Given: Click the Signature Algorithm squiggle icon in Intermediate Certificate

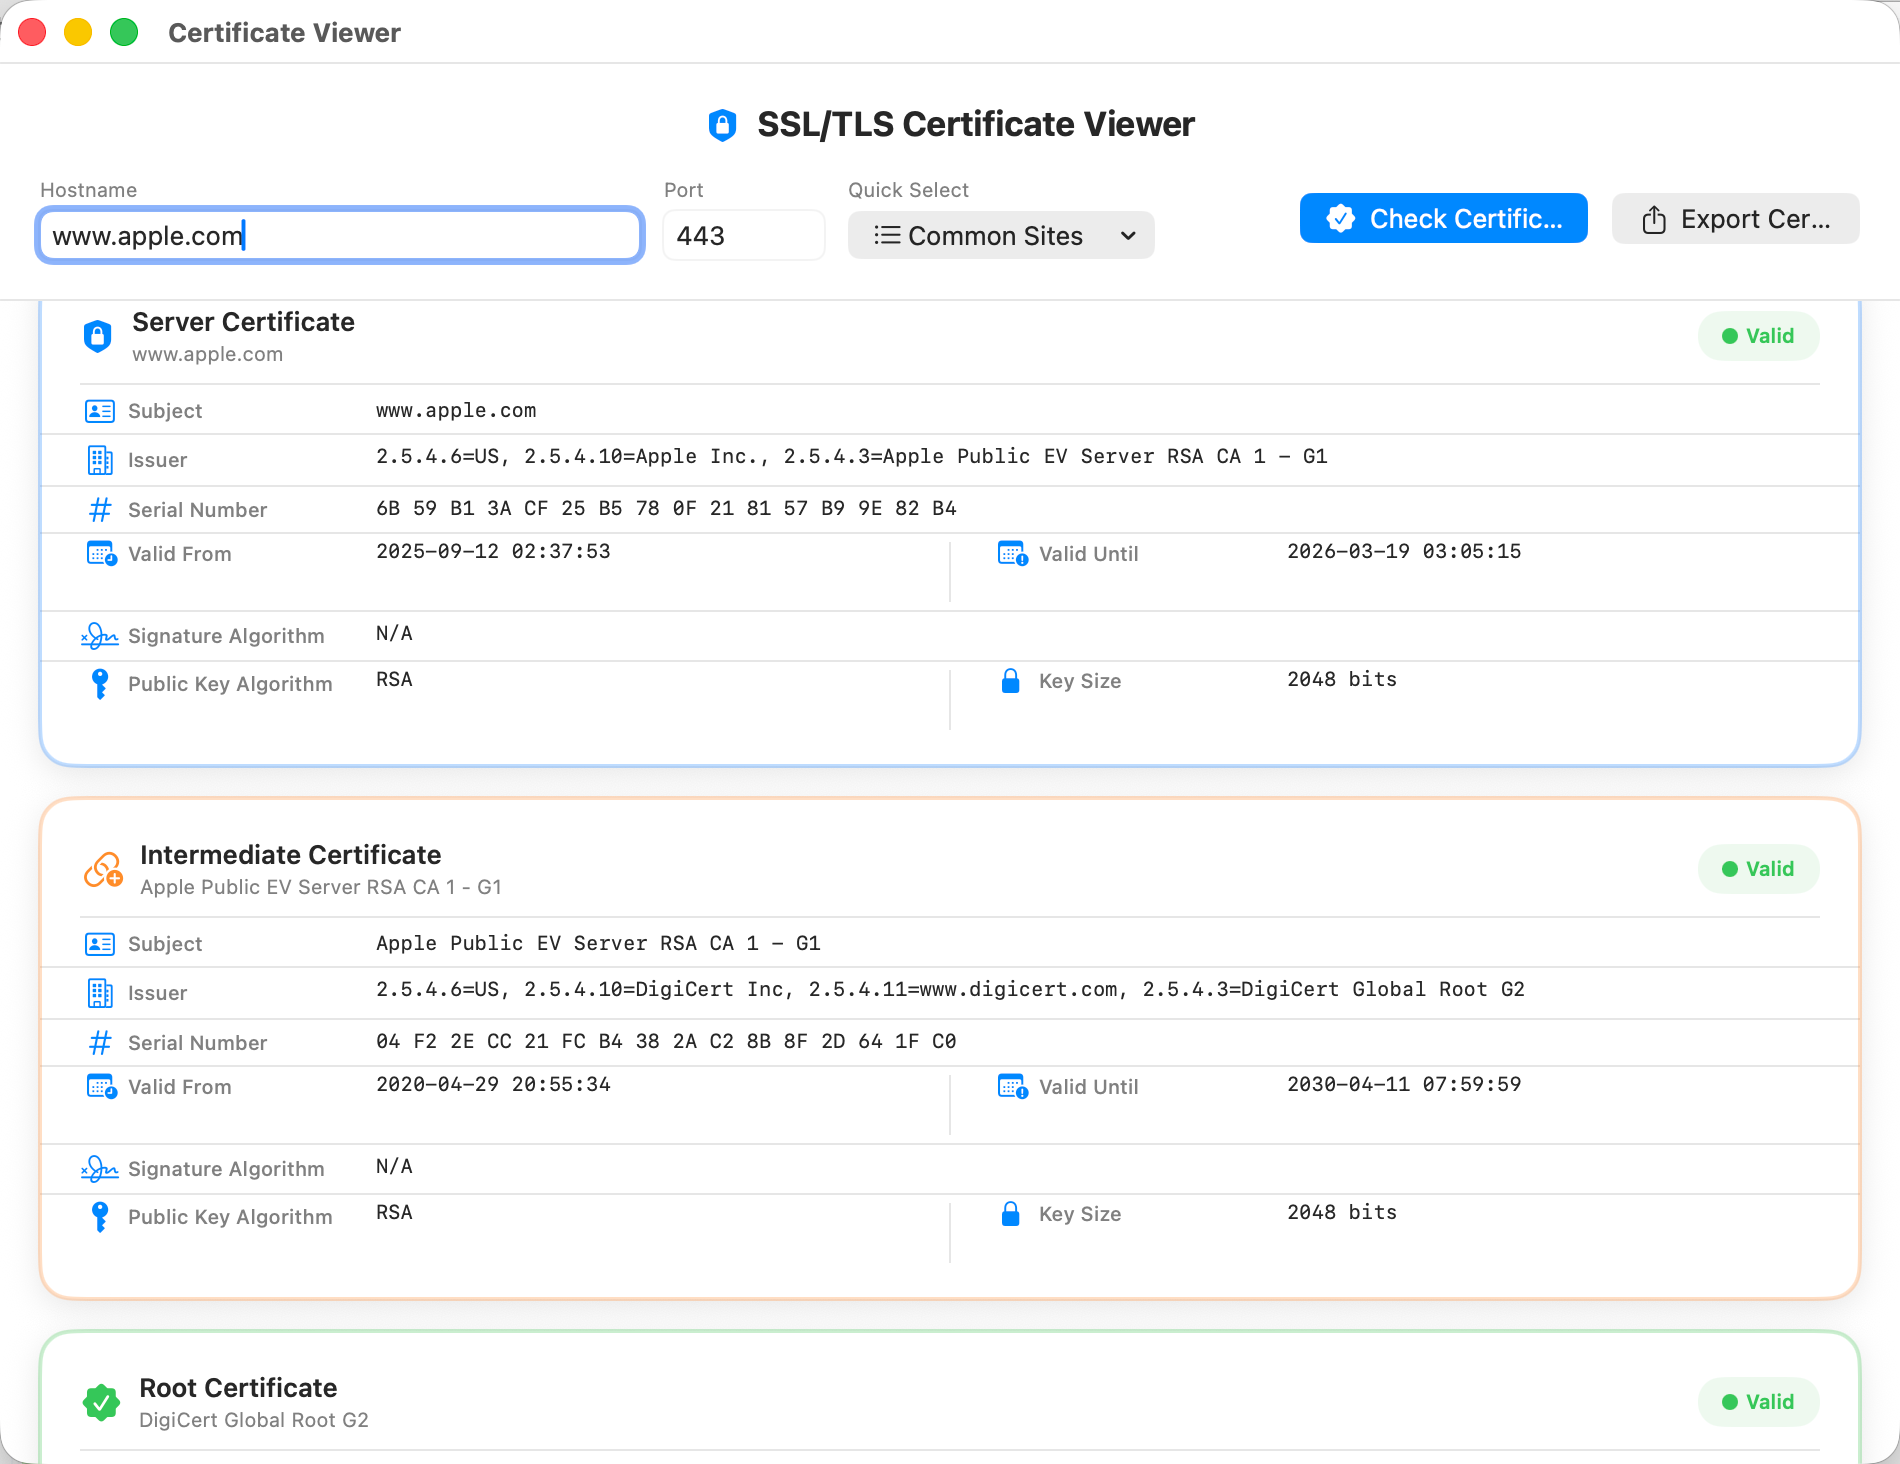Looking at the screenshot, I should 98,1167.
